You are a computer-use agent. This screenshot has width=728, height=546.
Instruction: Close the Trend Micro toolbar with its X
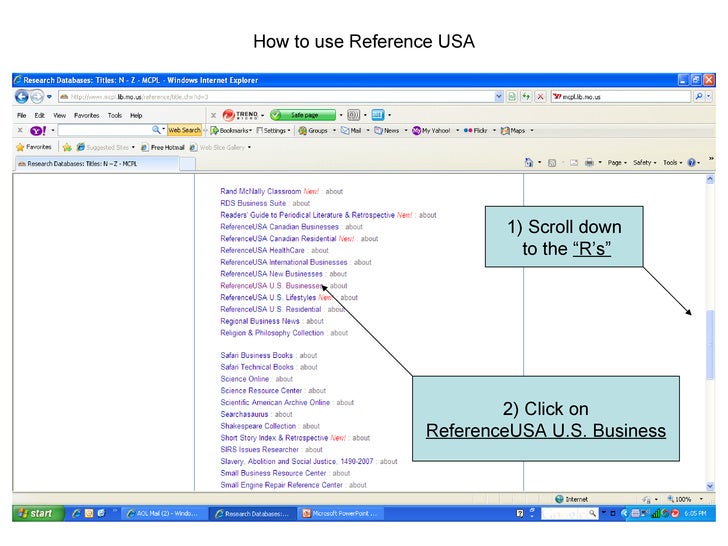[213, 115]
